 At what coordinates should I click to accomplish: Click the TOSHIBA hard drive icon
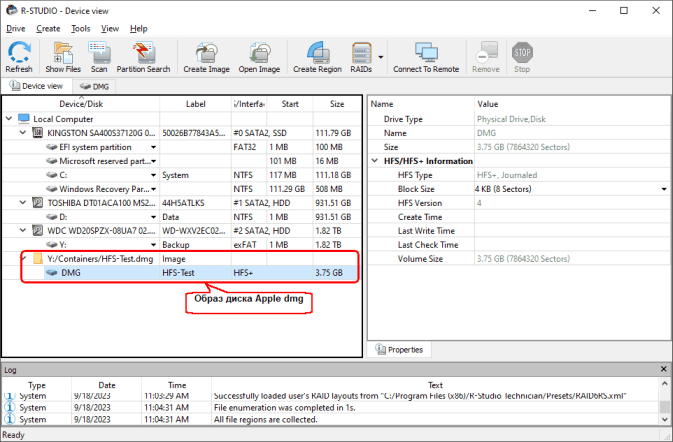(x=38, y=203)
